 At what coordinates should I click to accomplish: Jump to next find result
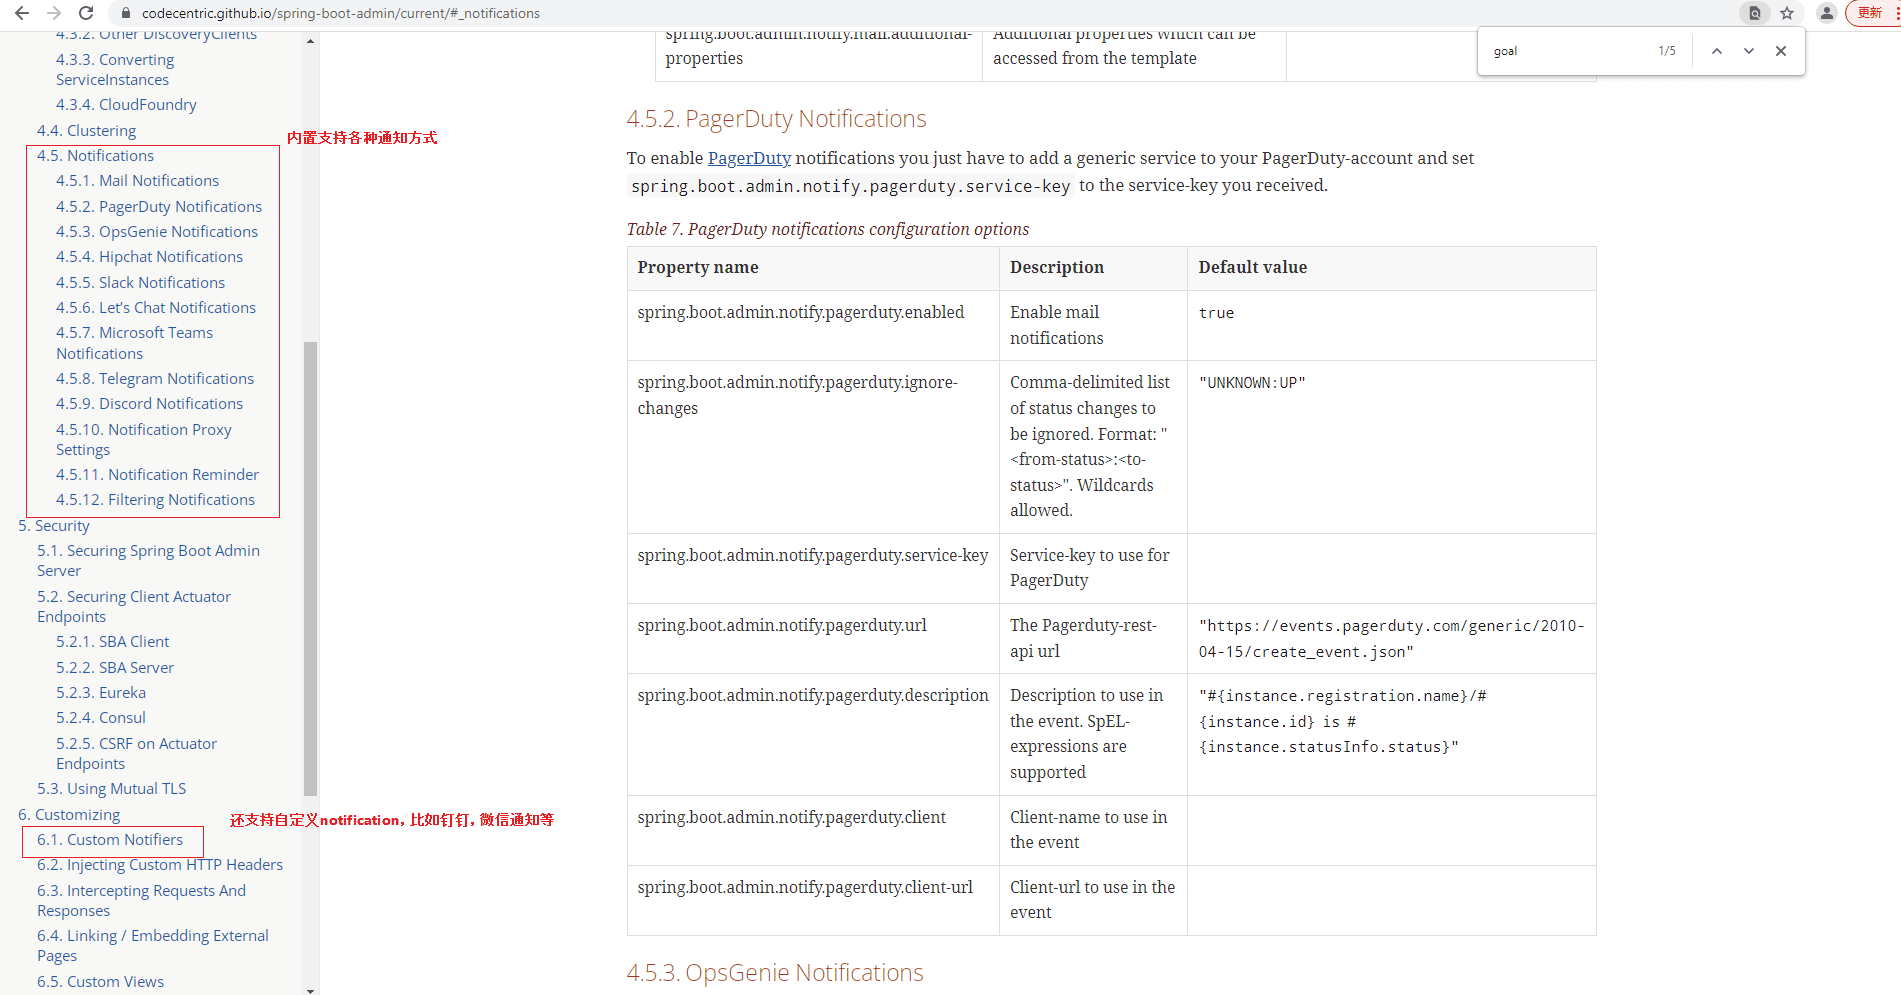1748,51
